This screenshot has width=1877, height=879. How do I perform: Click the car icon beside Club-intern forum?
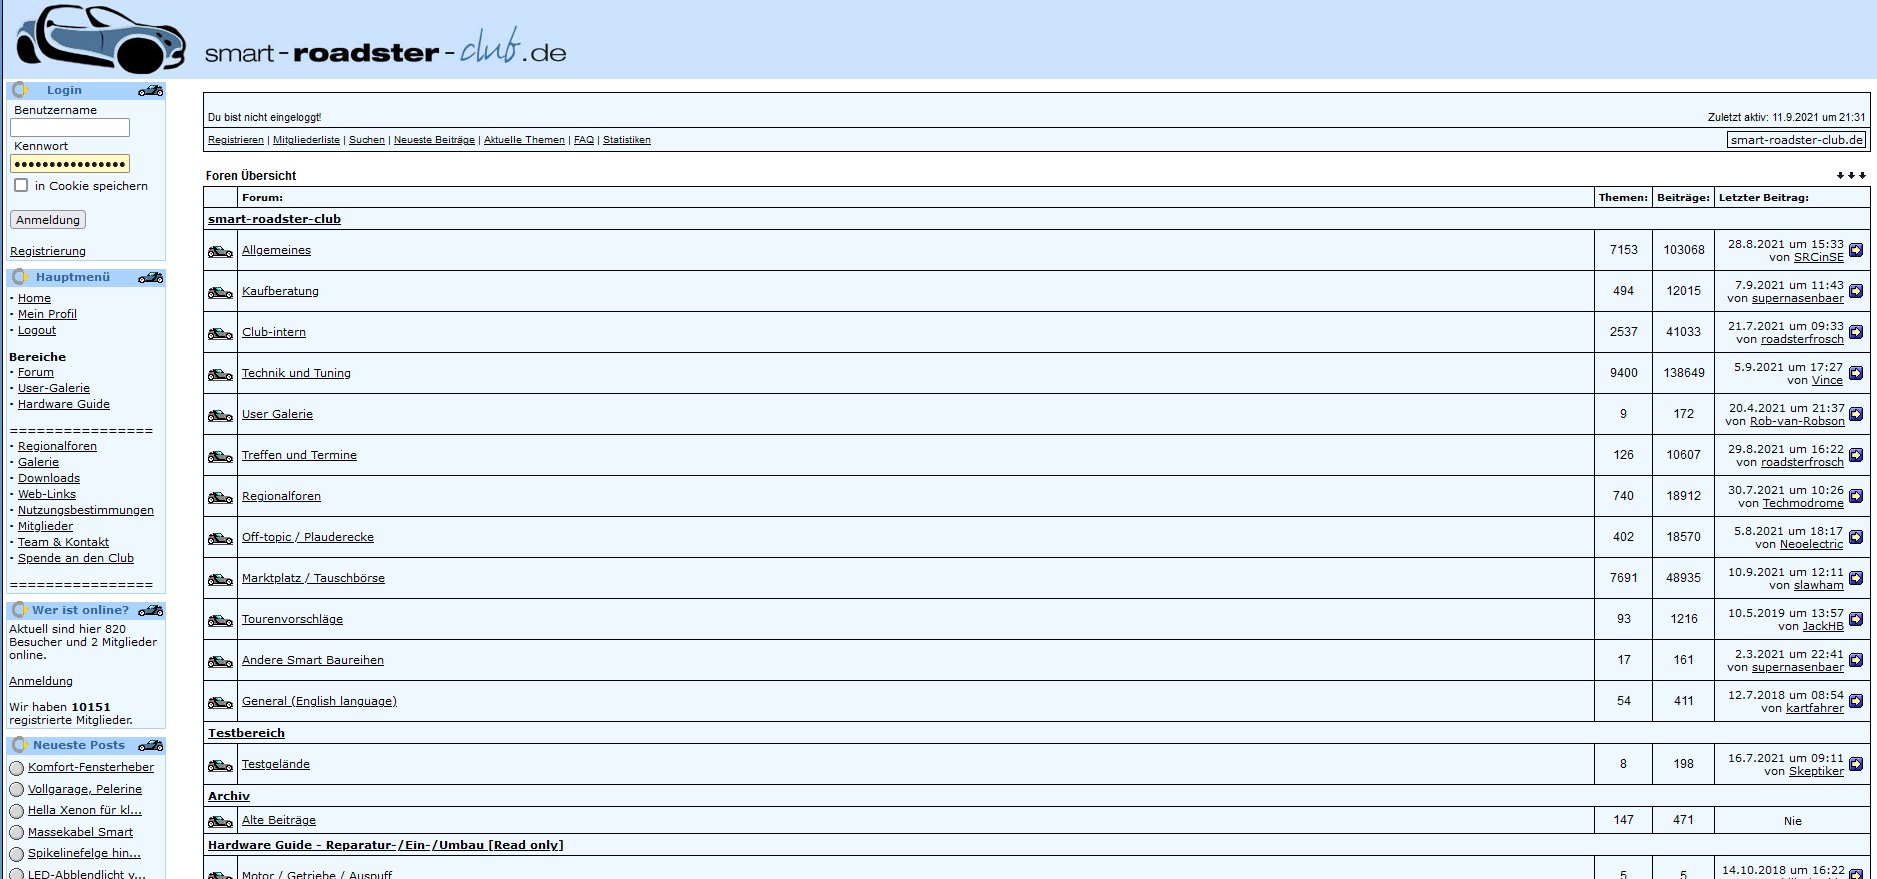pyautogui.click(x=220, y=333)
